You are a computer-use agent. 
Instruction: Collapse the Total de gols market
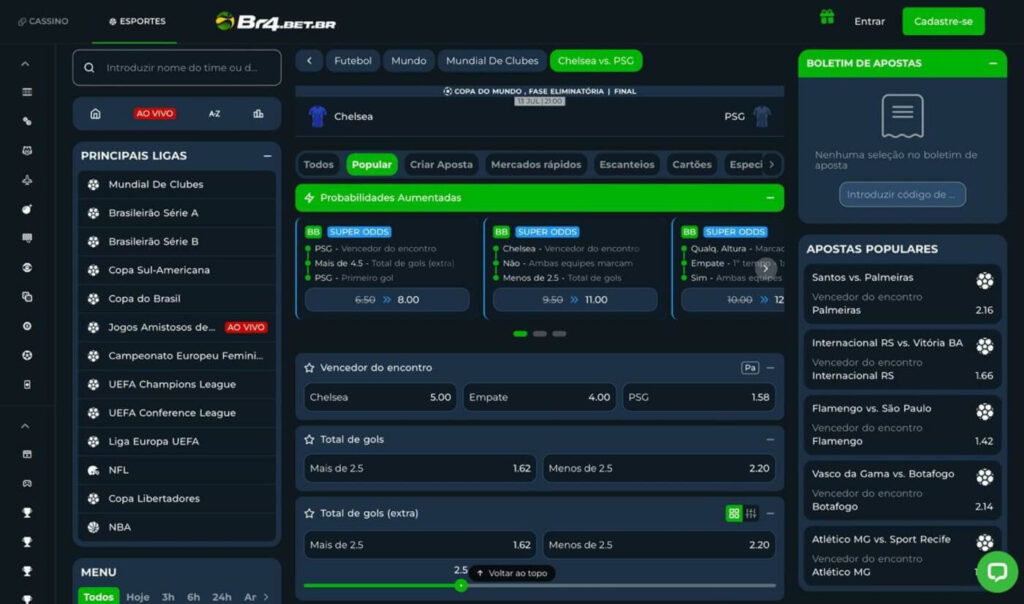770,439
